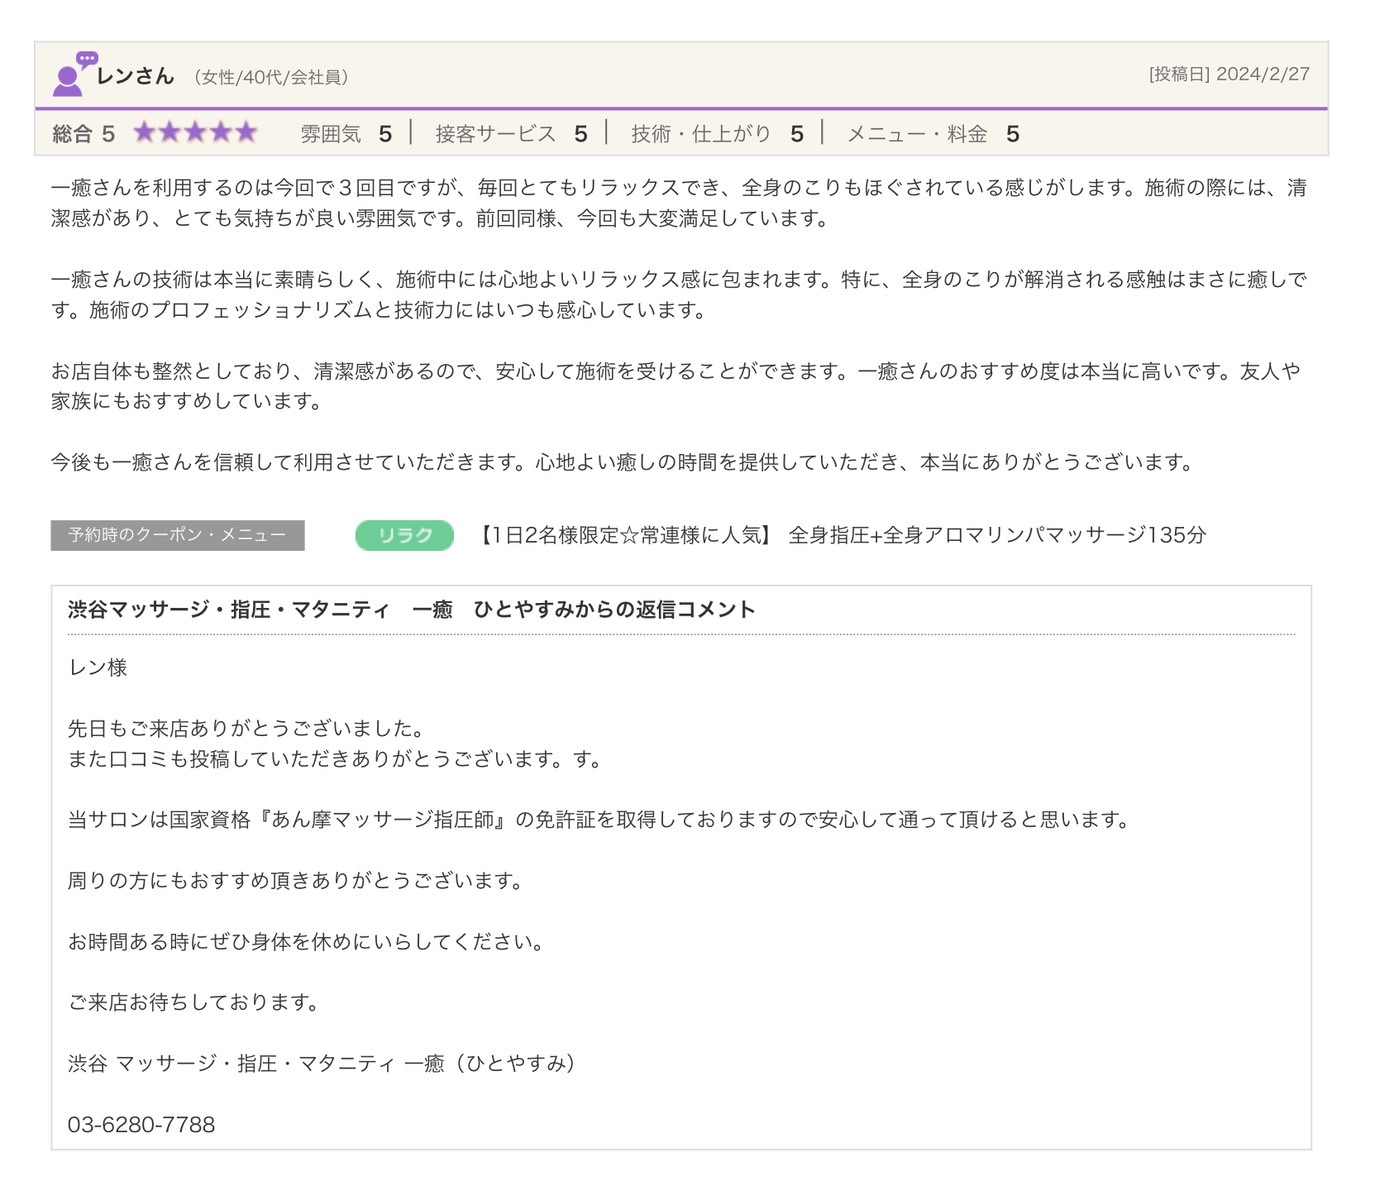Screen dimensions: 1375x1191
Task: Click the review paragraph starting 一癒さんの技術は
Action: coord(679,294)
